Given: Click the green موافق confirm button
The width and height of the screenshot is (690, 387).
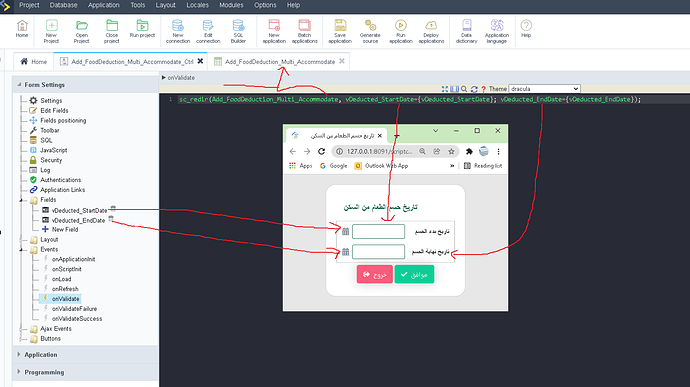Looking at the screenshot, I should tap(414, 274).
